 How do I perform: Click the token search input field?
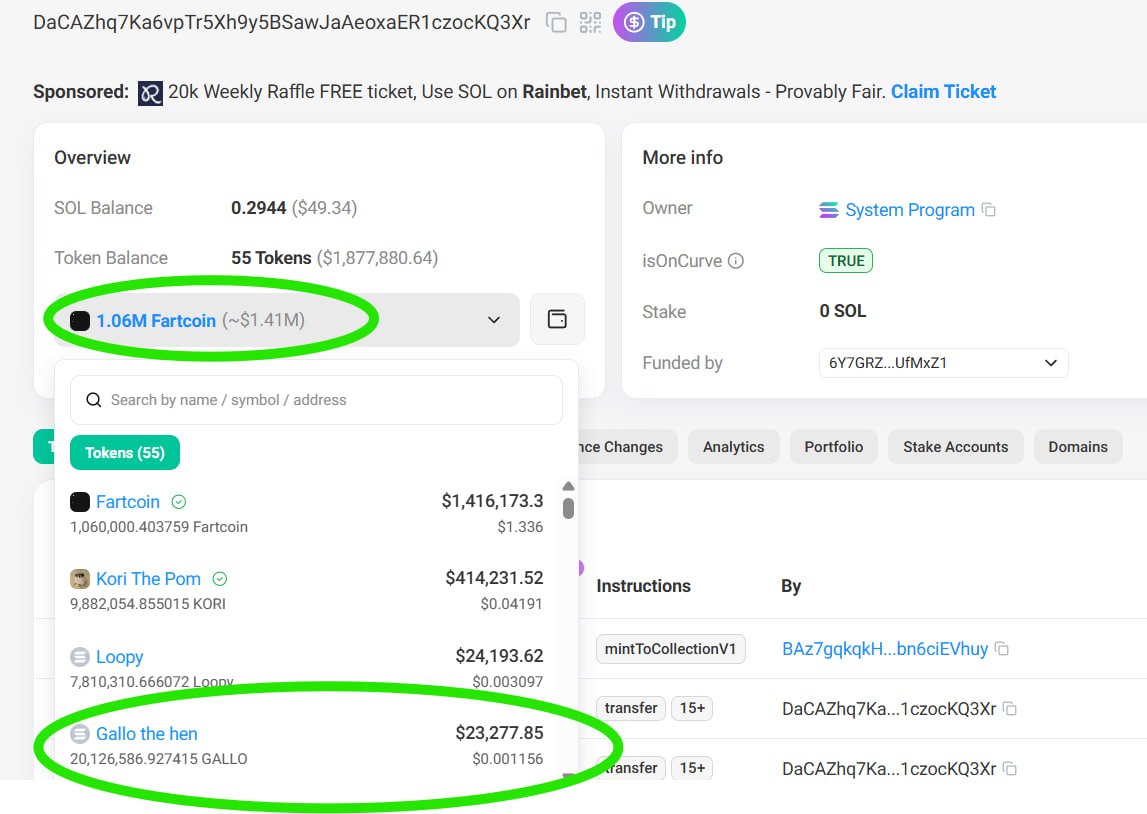pyautogui.click(x=316, y=400)
